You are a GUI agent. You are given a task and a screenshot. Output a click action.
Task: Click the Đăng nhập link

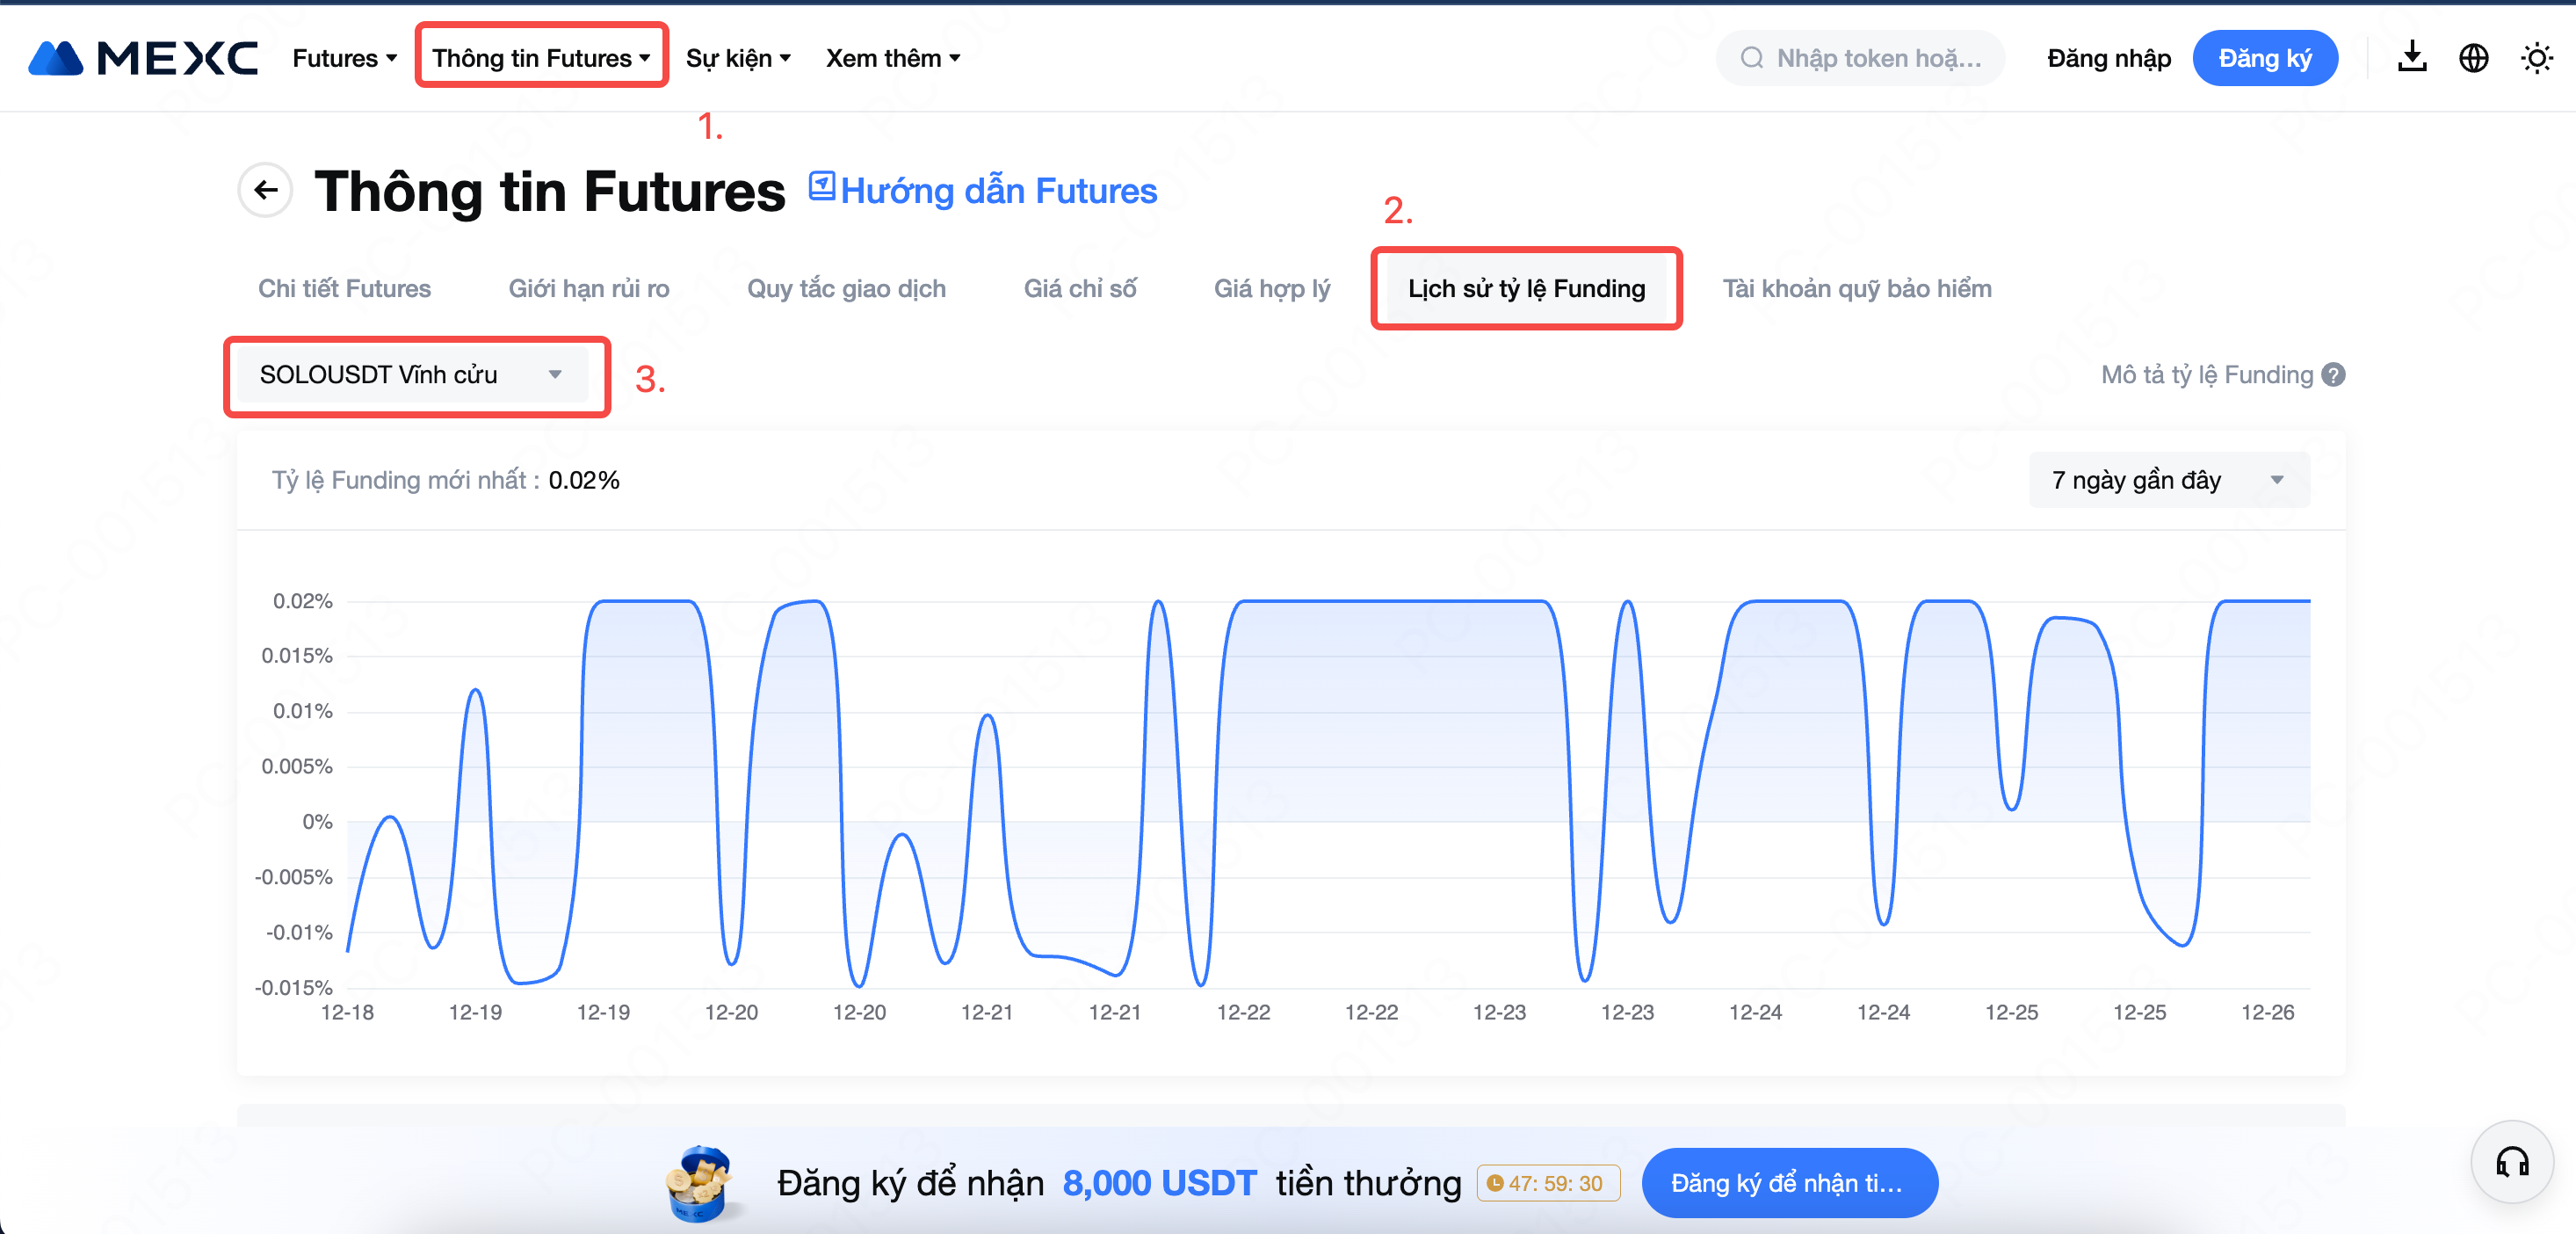[x=2108, y=58]
